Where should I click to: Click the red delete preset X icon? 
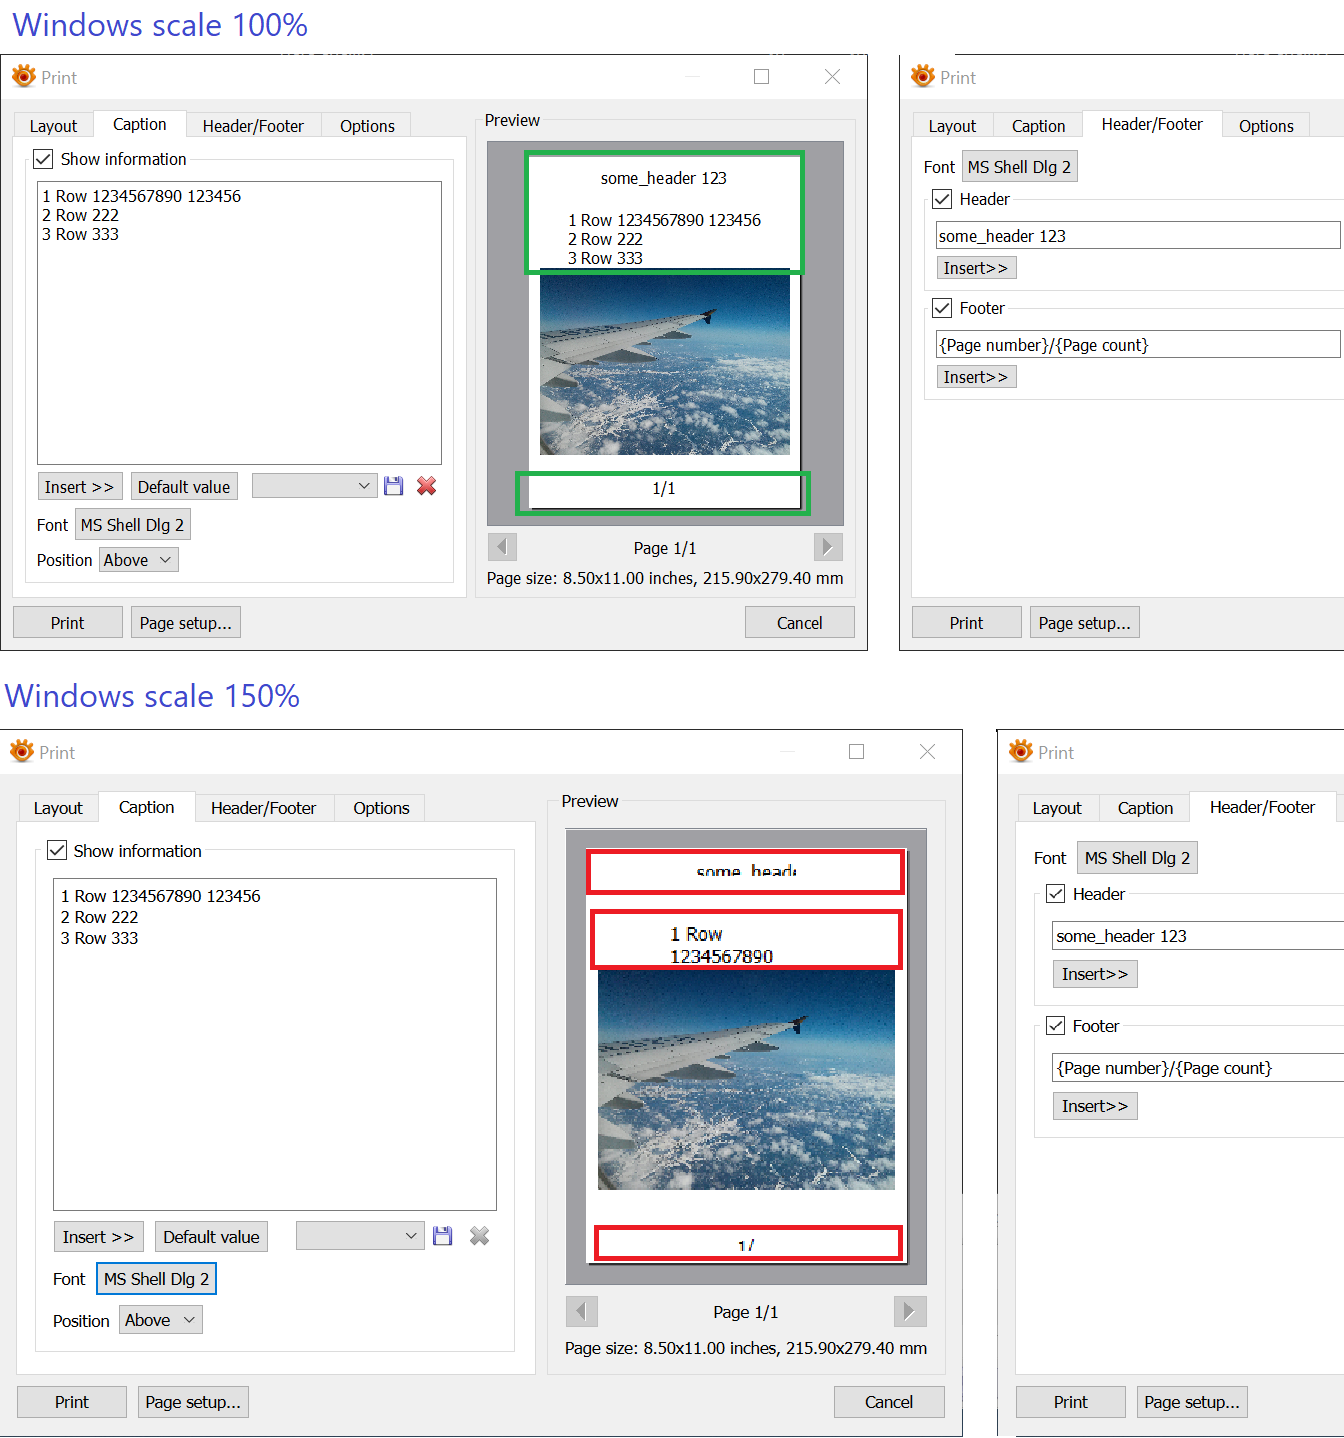click(427, 486)
